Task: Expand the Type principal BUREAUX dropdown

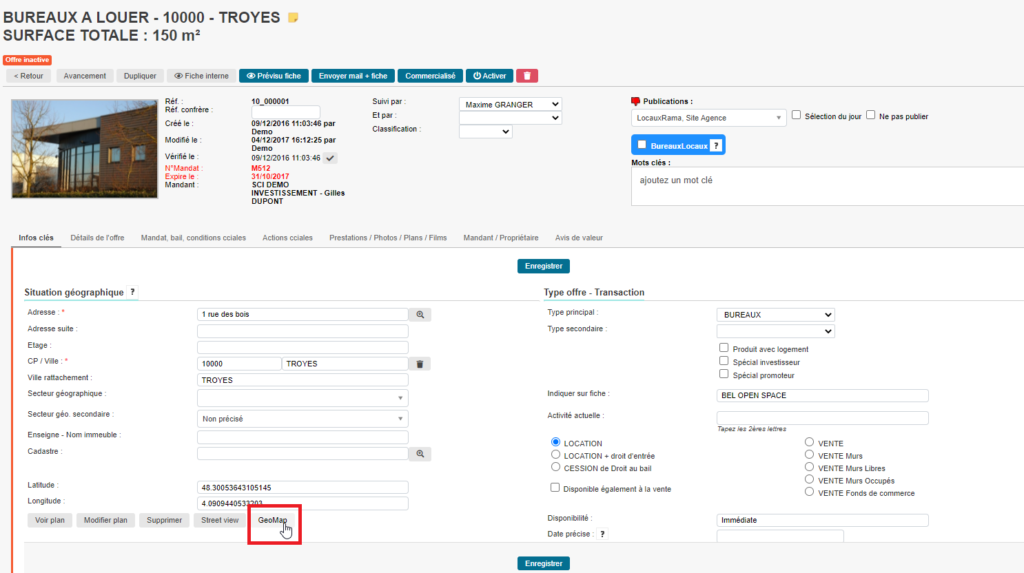Action: [775, 314]
